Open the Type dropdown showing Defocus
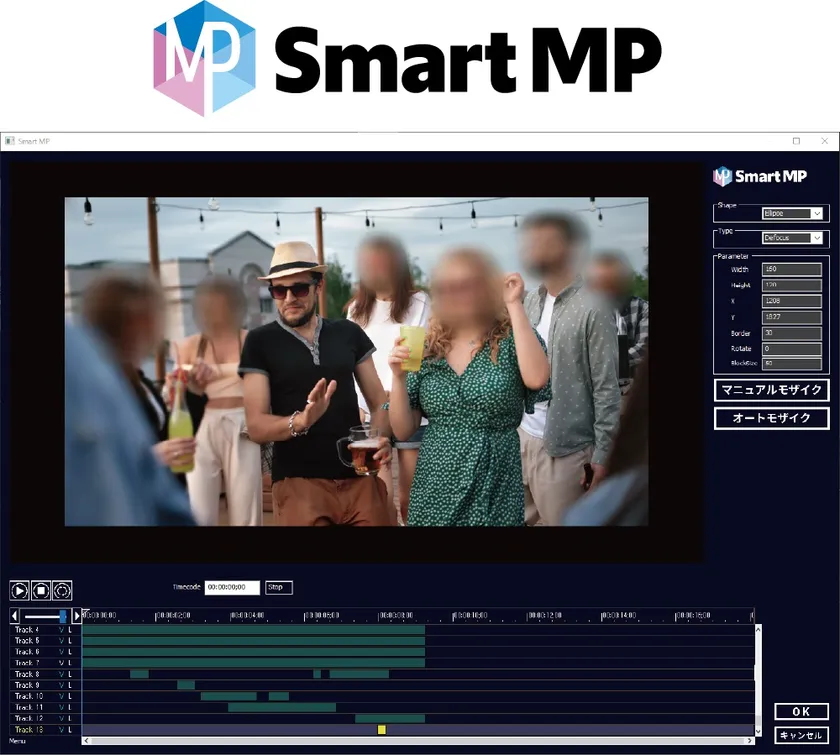This screenshot has width=840, height=755. pyautogui.click(x=792, y=238)
